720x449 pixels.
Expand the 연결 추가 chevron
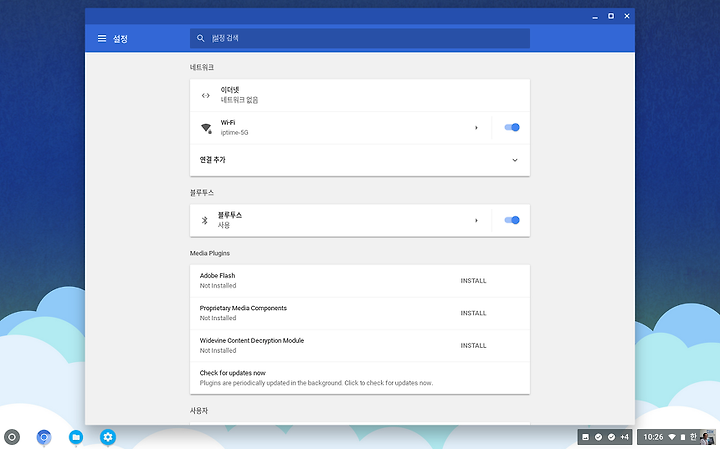(515, 160)
